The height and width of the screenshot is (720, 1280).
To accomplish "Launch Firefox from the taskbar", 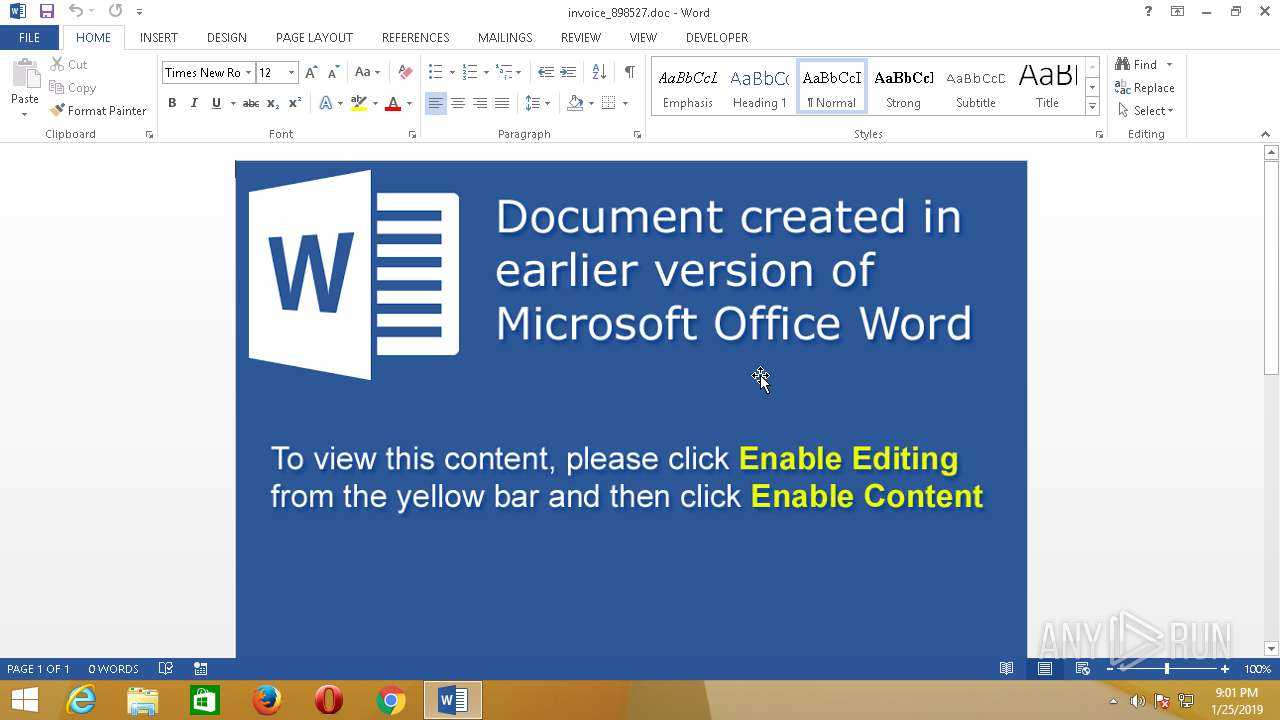I will [x=267, y=700].
